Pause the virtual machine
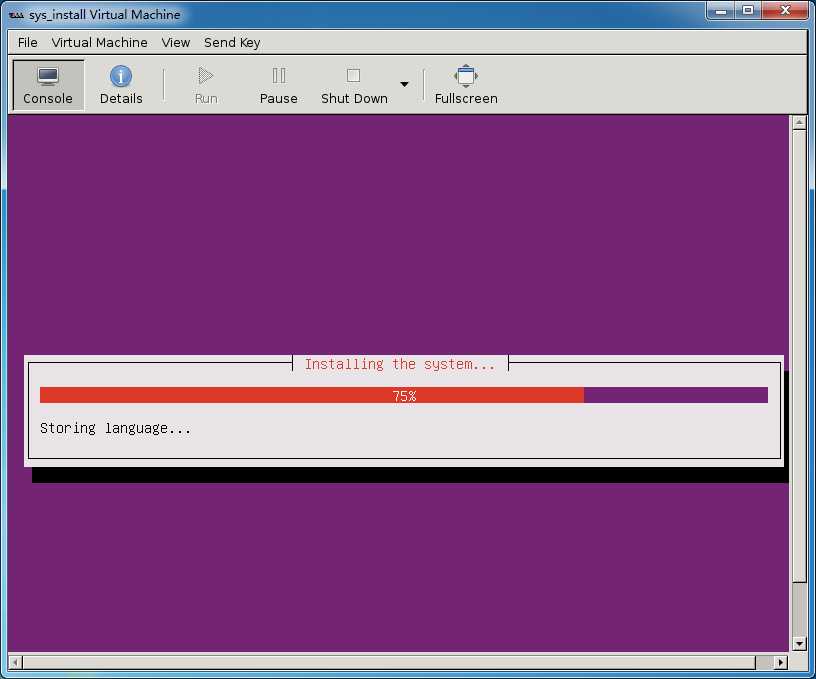The width and height of the screenshot is (816, 679). 278,85
